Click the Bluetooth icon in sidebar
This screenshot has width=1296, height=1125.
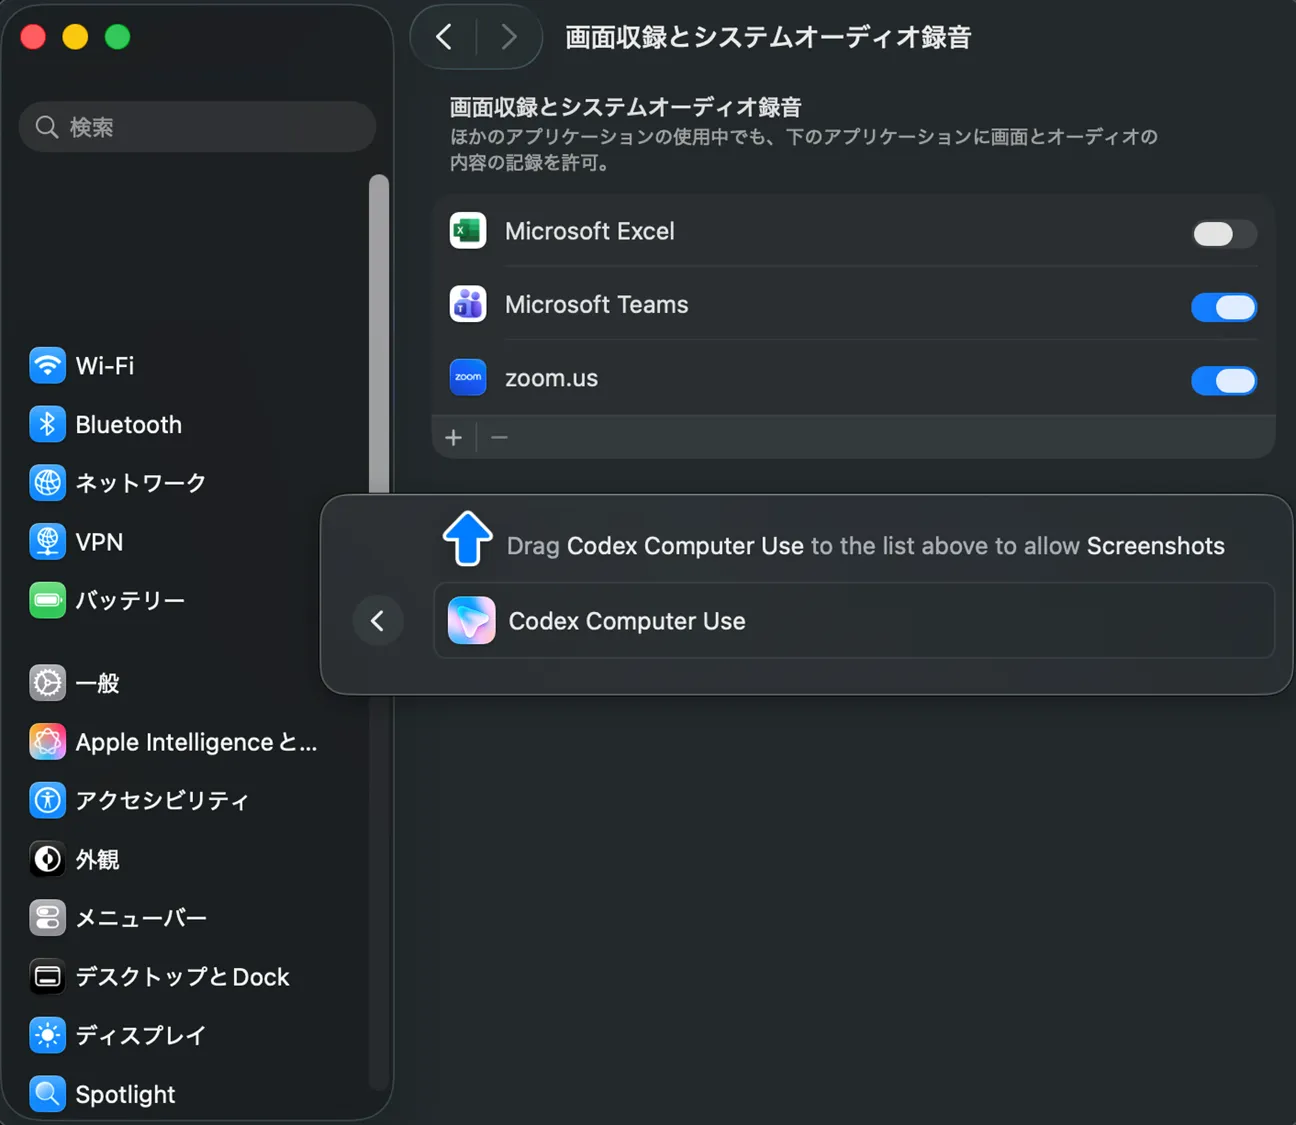47,424
